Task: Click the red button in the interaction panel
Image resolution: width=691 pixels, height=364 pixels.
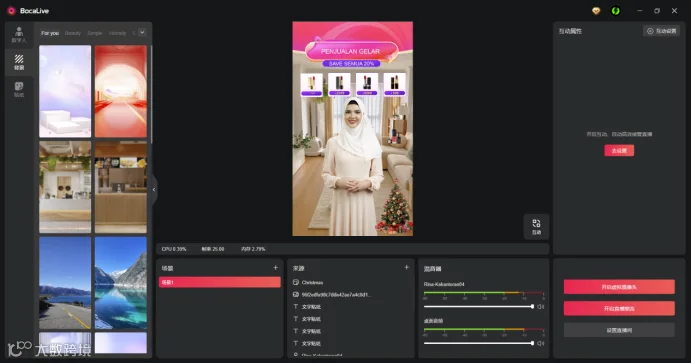Action: coord(619,151)
